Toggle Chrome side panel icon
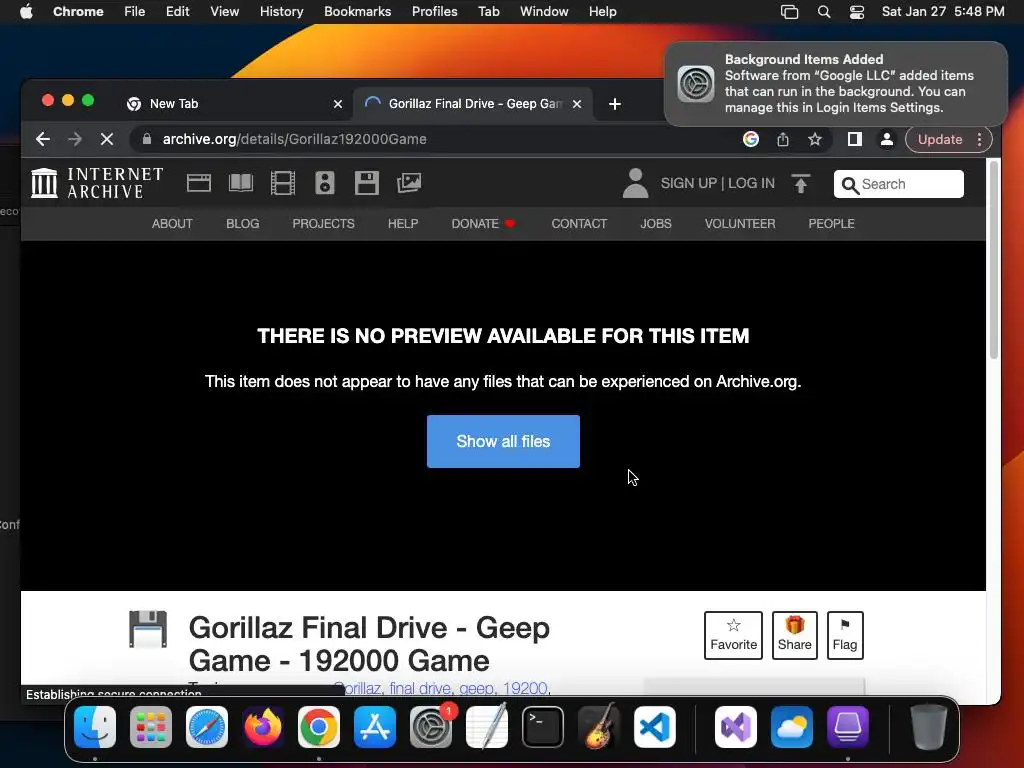Image resolution: width=1024 pixels, height=768 pixels. pyautogui.click(x=854, y=139)
